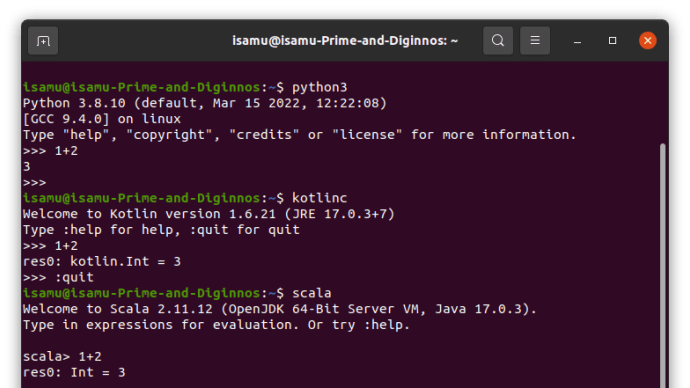Image resolution: width=690 pixels, height=388 pixels.
Task: Click the res0: kotlin.Int = 3 output
Action: coord(102,261)
